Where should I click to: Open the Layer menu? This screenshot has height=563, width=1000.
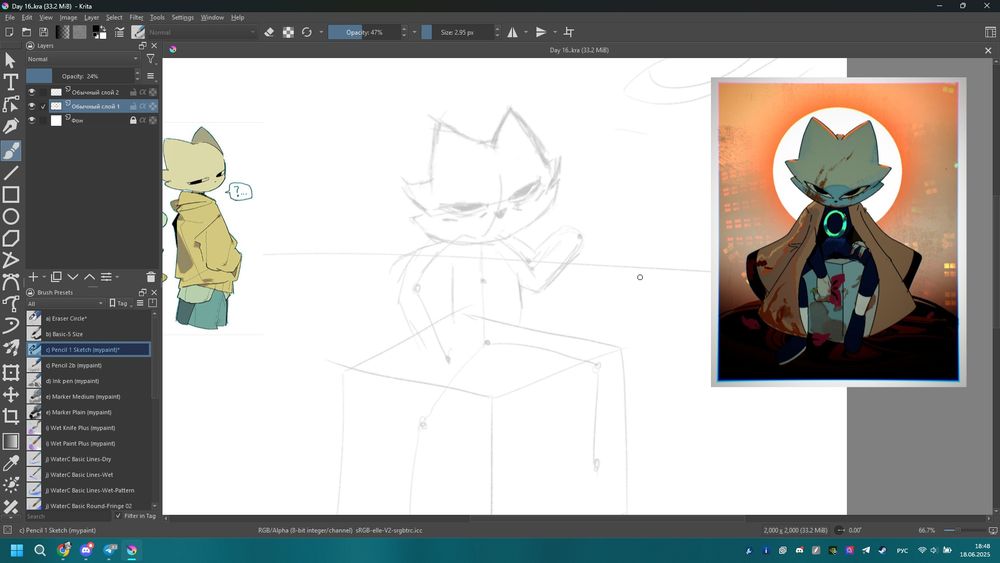(x=92, y=17)
